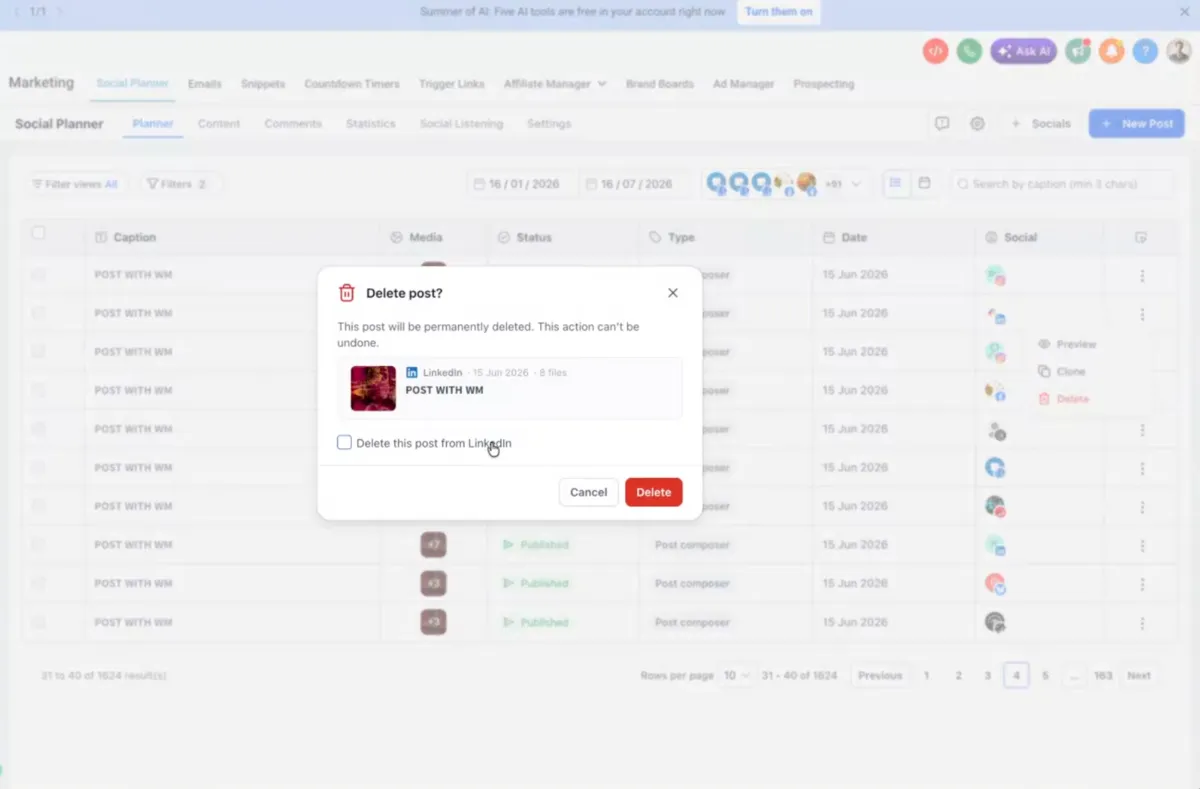This screenshot has width=1200, height=789.
Task: Open the Emails menu item
Action: coord(205,84)
